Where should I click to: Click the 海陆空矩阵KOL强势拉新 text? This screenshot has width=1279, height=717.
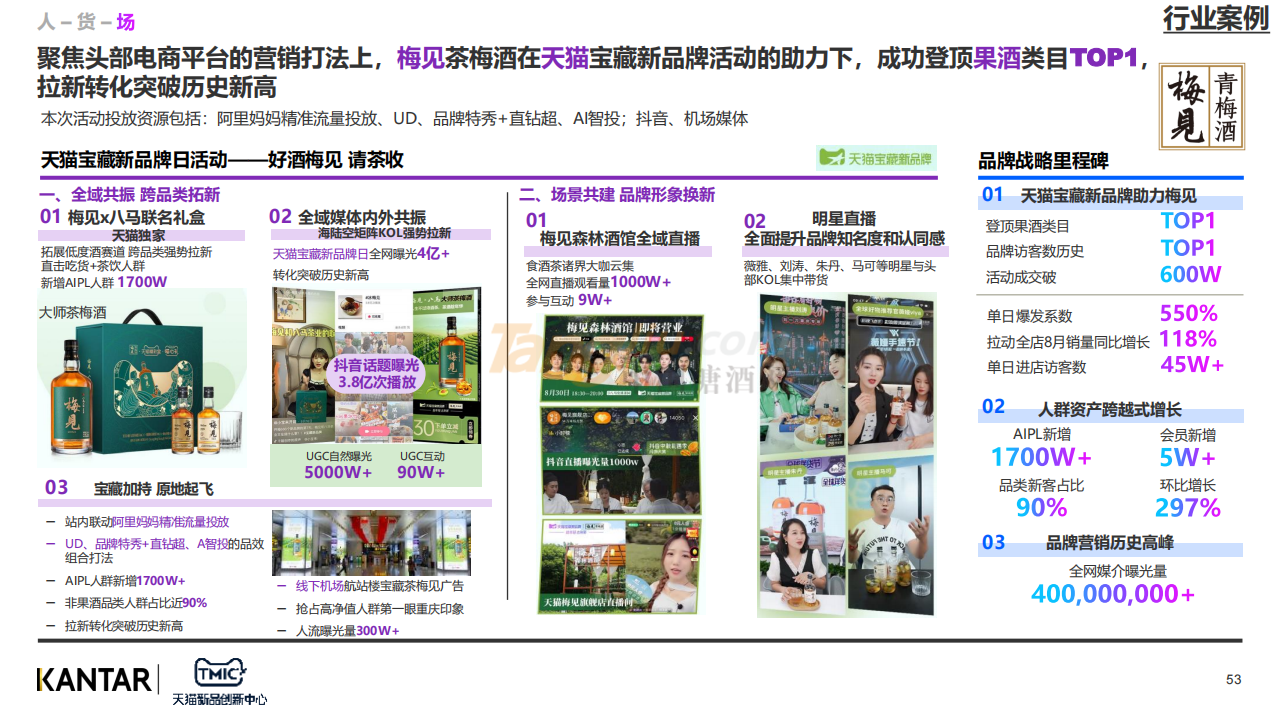(384, 233)
